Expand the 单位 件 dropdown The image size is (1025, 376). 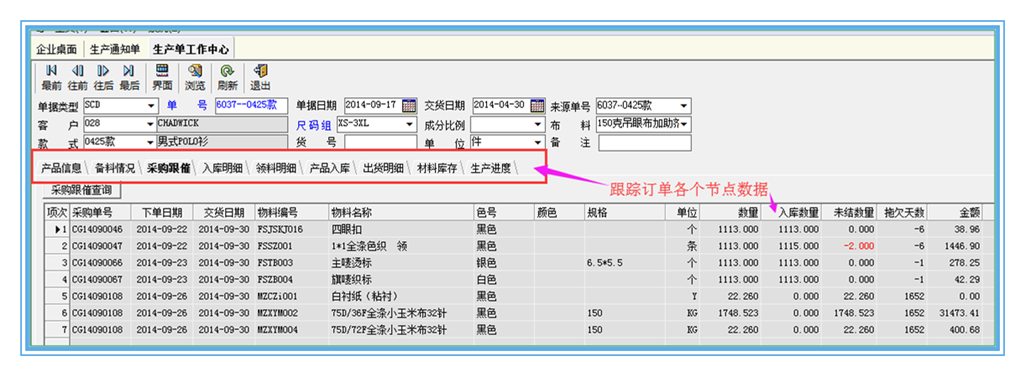pos(538,142)
